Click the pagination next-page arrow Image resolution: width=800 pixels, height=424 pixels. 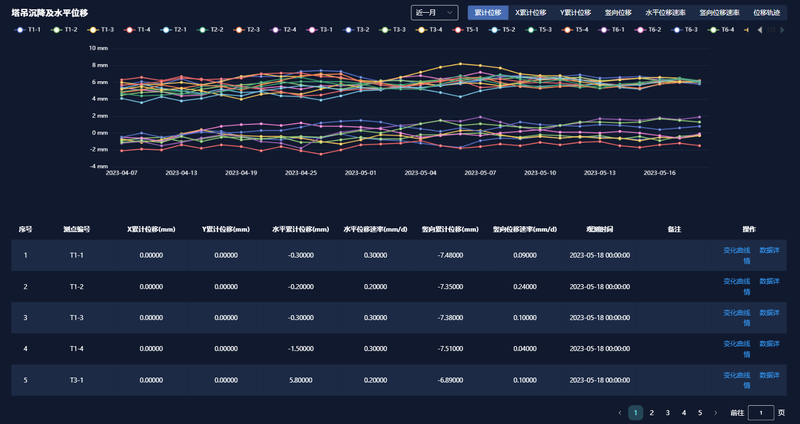pos(716,412)
